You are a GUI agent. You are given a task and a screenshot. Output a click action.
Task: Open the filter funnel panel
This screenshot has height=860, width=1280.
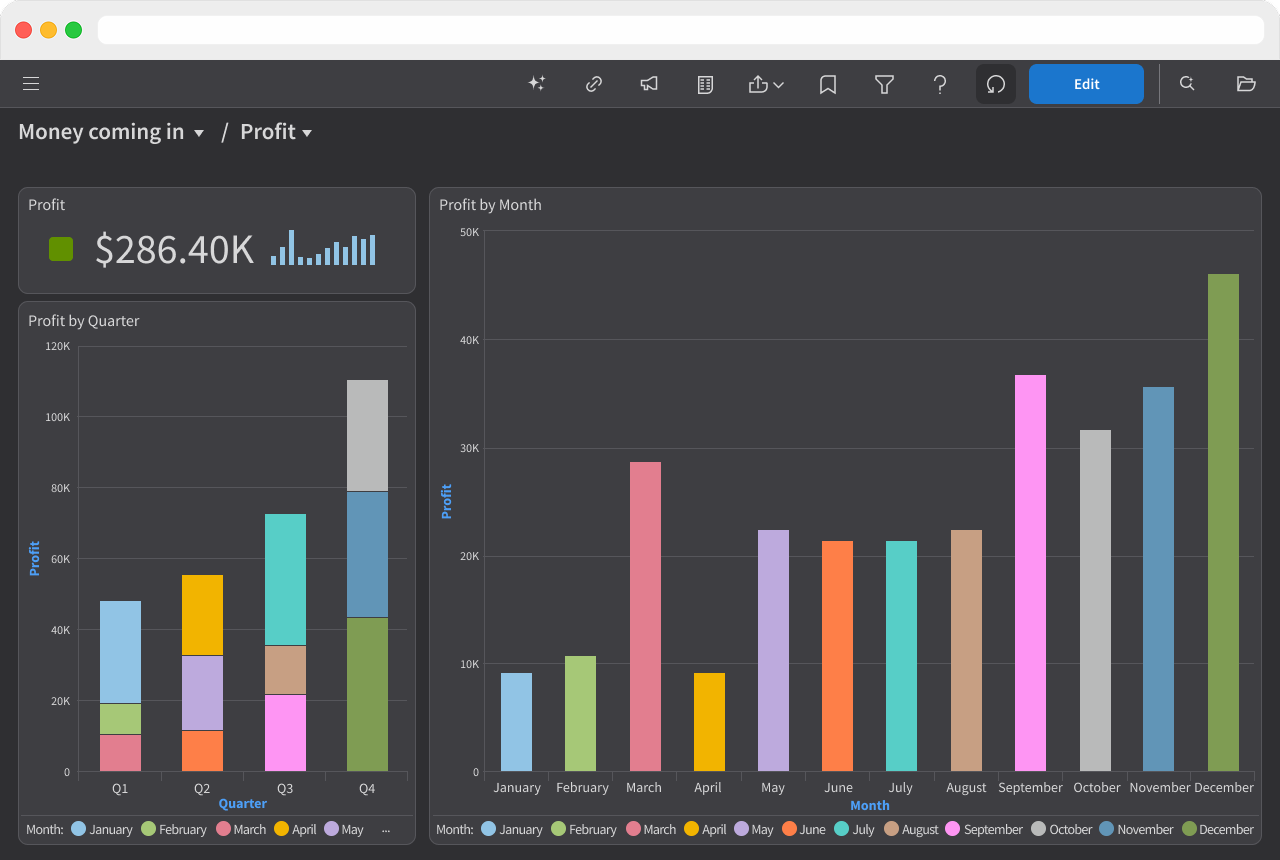pyautogui.click(x=884, y=84)
